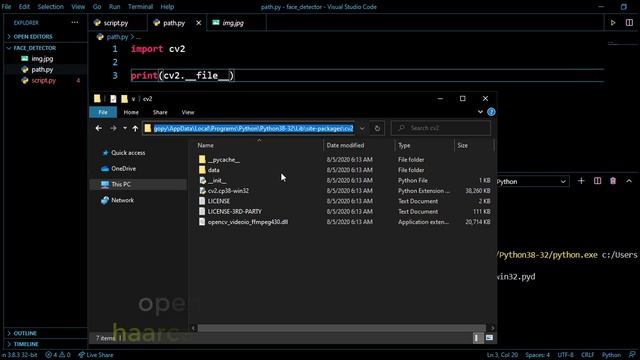640x360 pixels.
Task: Expand the Timeline section
Action: click(26, 344)
